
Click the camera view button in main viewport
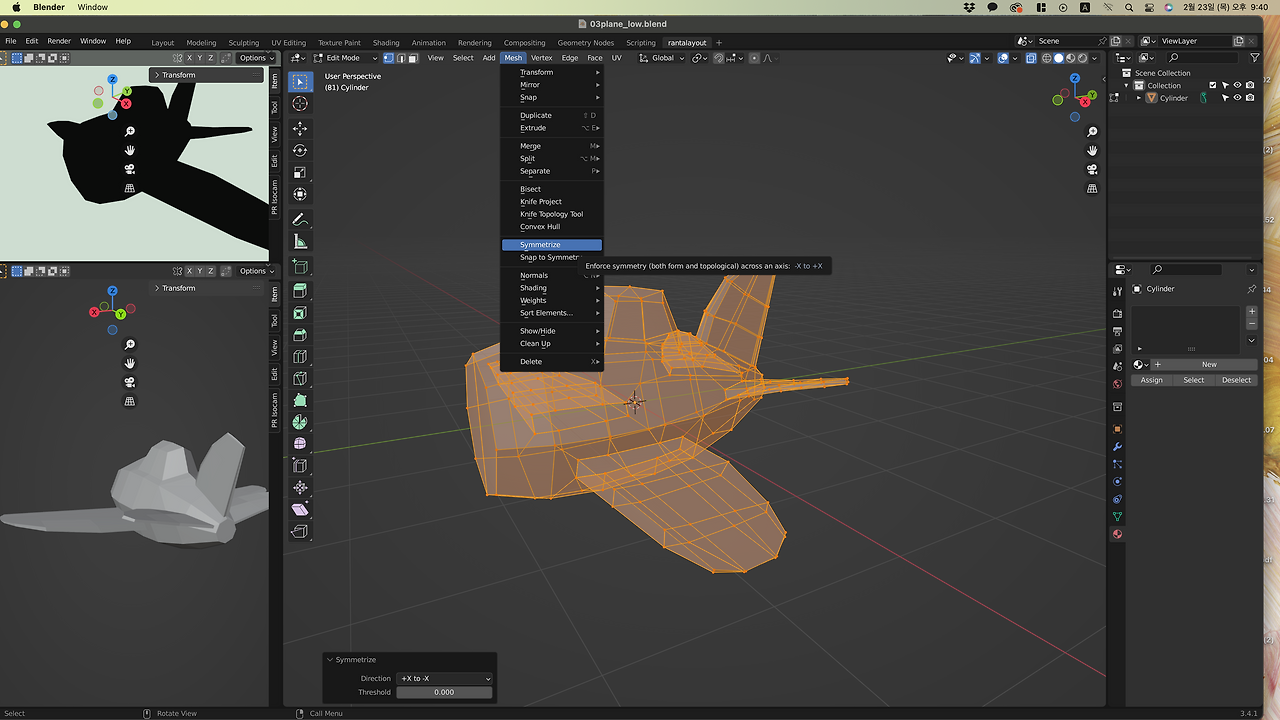pos(1092,170)
